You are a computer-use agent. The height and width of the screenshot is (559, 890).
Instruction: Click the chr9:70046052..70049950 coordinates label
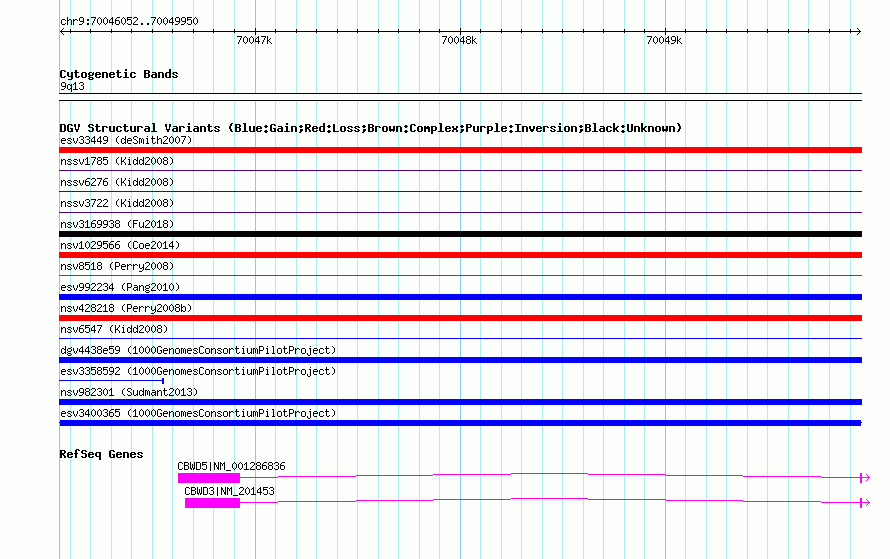click(129, 22)
